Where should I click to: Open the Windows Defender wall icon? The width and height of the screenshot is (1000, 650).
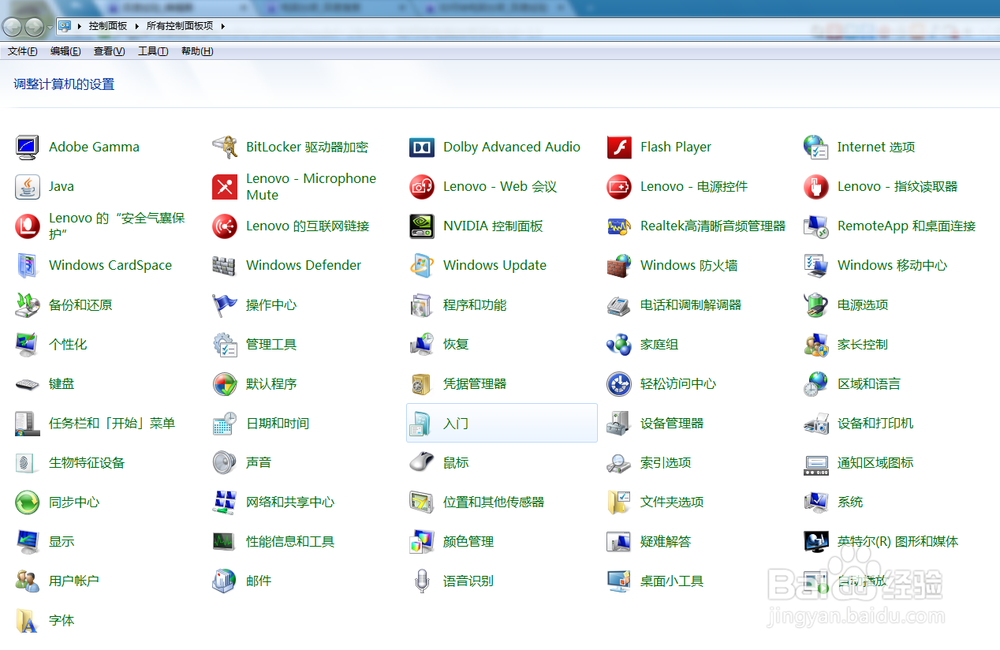click(224, 265)
